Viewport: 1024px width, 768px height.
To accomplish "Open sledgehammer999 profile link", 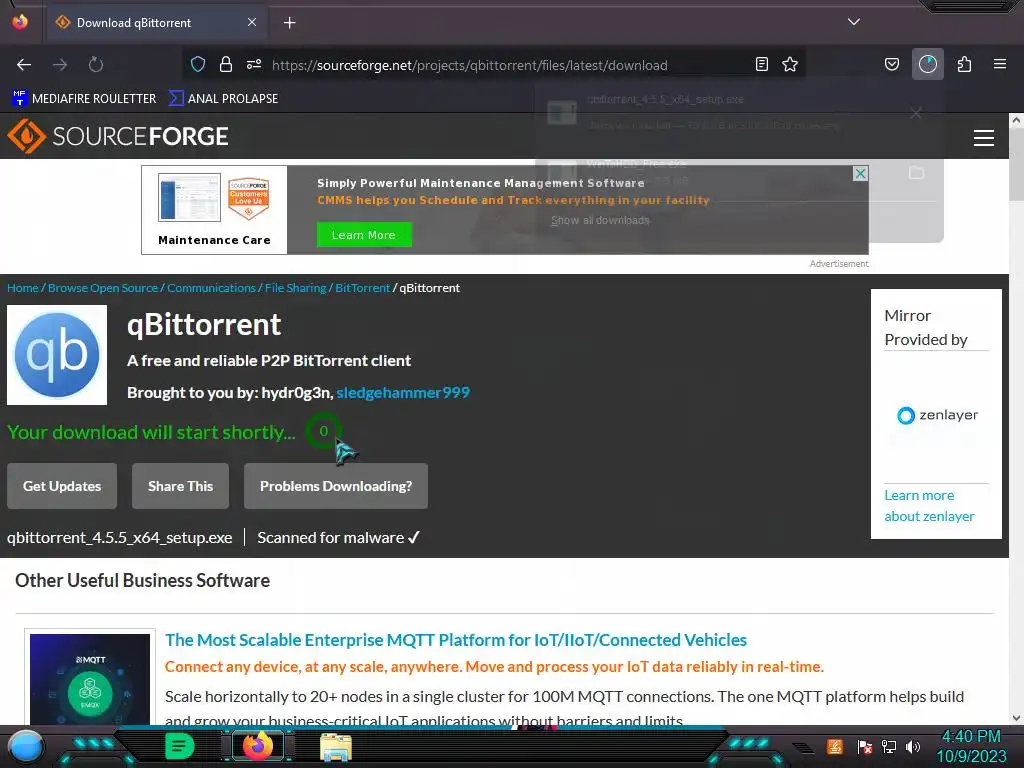I will 403,392.
